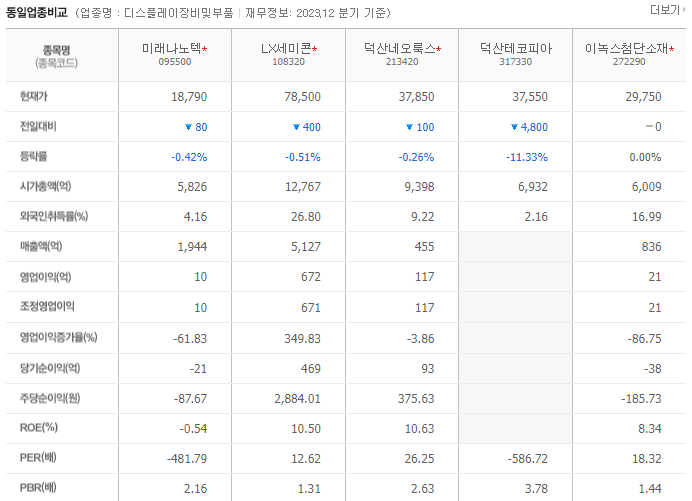This screenshot has height=501, width=692.
Task: Click the current price 37,850
Action: 416,97
